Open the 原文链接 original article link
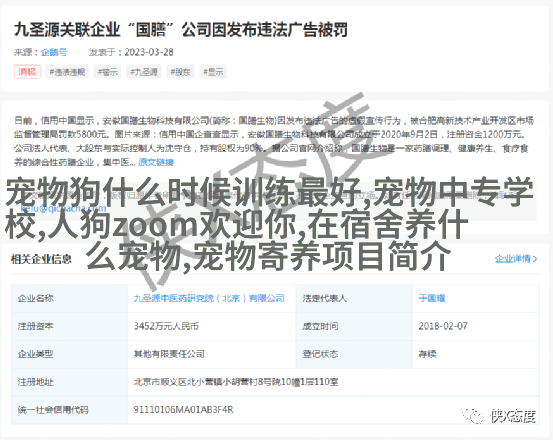The image size is (553, 440). pyautogui.click(x=156, y=162)
